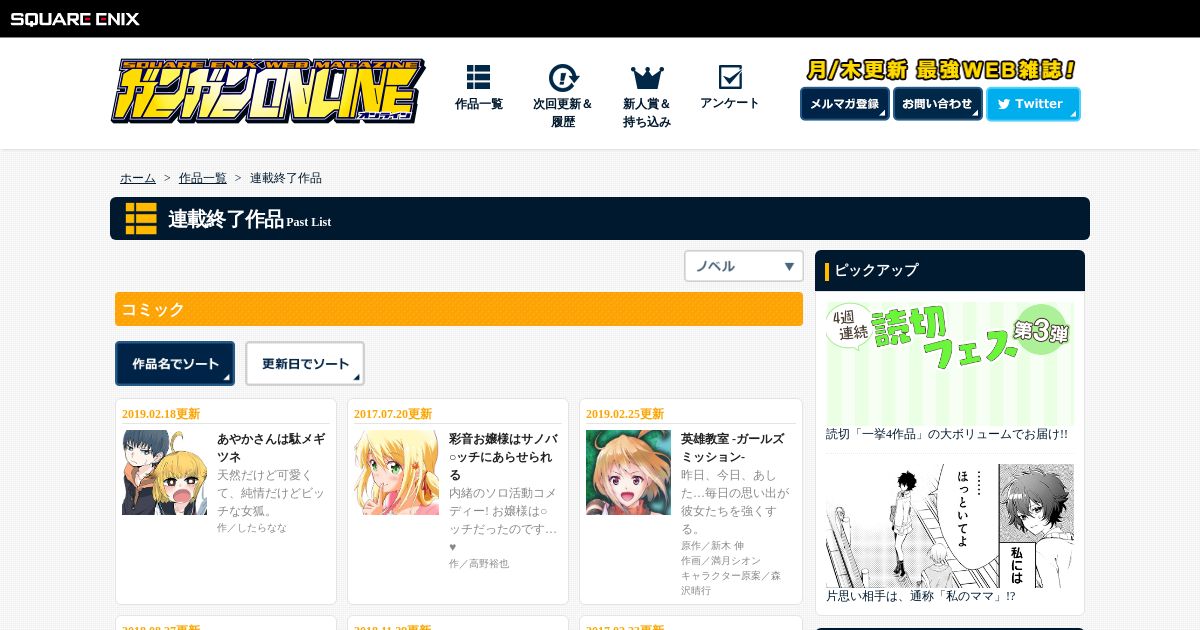Viewport: 1200px width, 630px height.
Task: Click the 連載終了作品 breadcrumb text
Action: pos(286,178)
